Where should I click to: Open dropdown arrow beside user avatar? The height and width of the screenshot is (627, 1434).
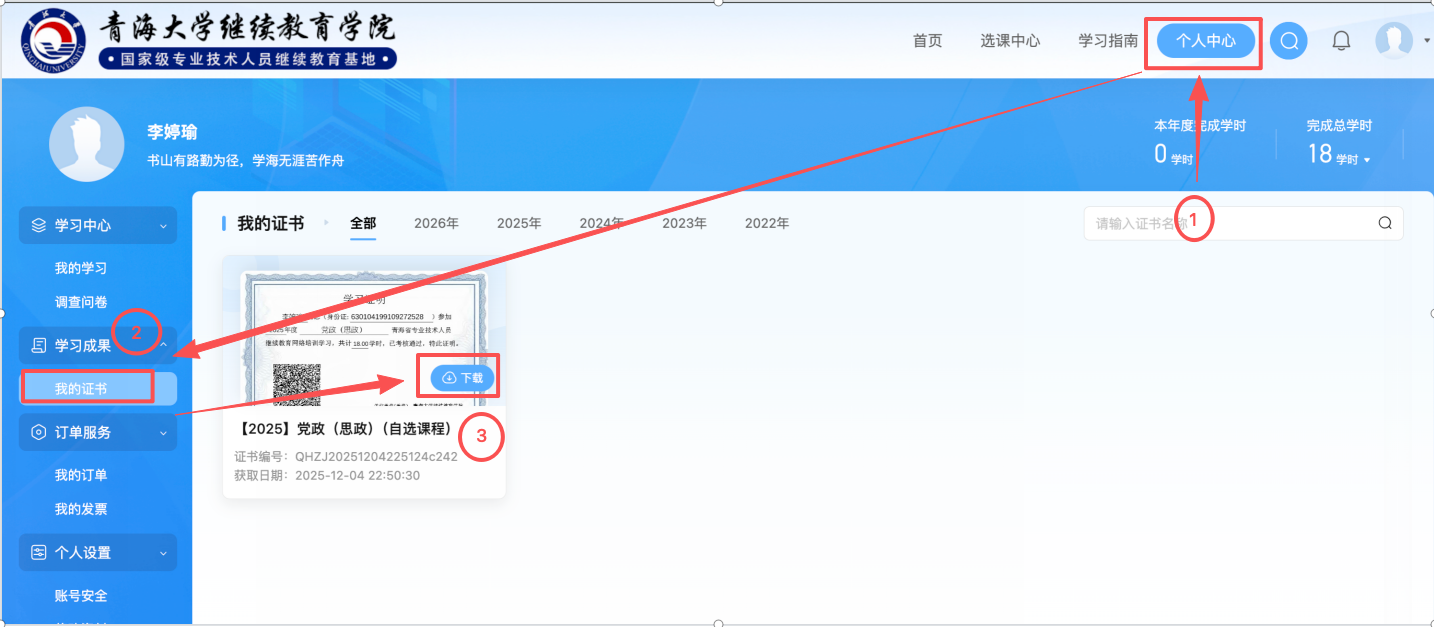pyautogui.click(x=1426, y=41)
